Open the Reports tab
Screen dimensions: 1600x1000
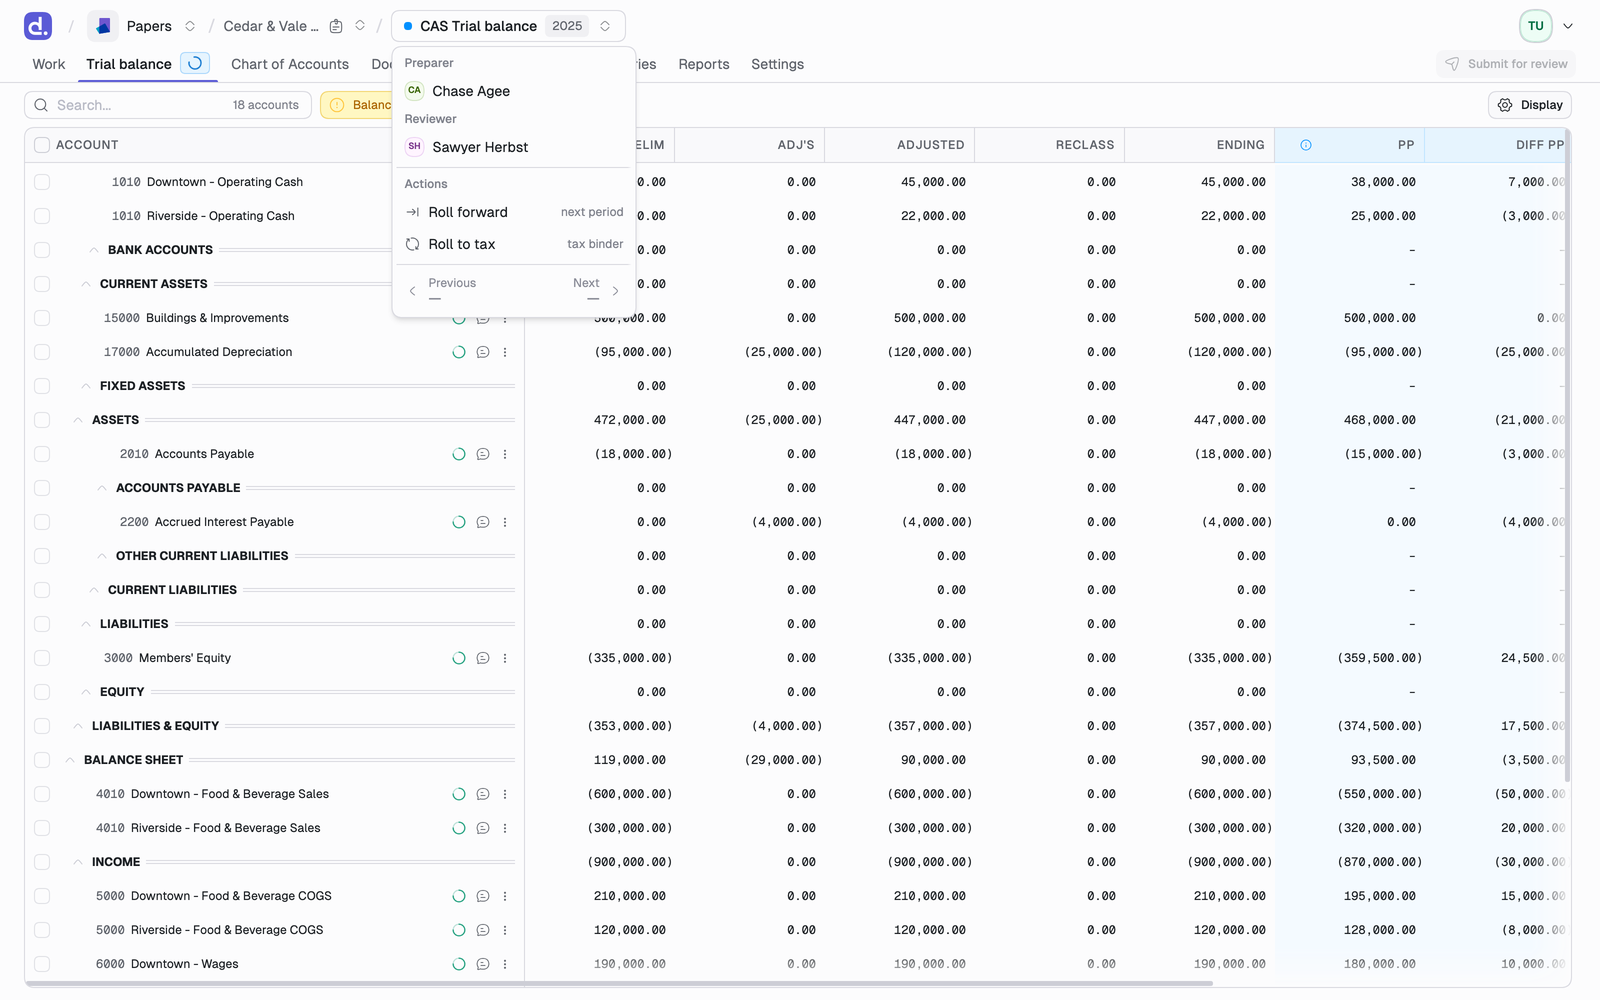704,64
